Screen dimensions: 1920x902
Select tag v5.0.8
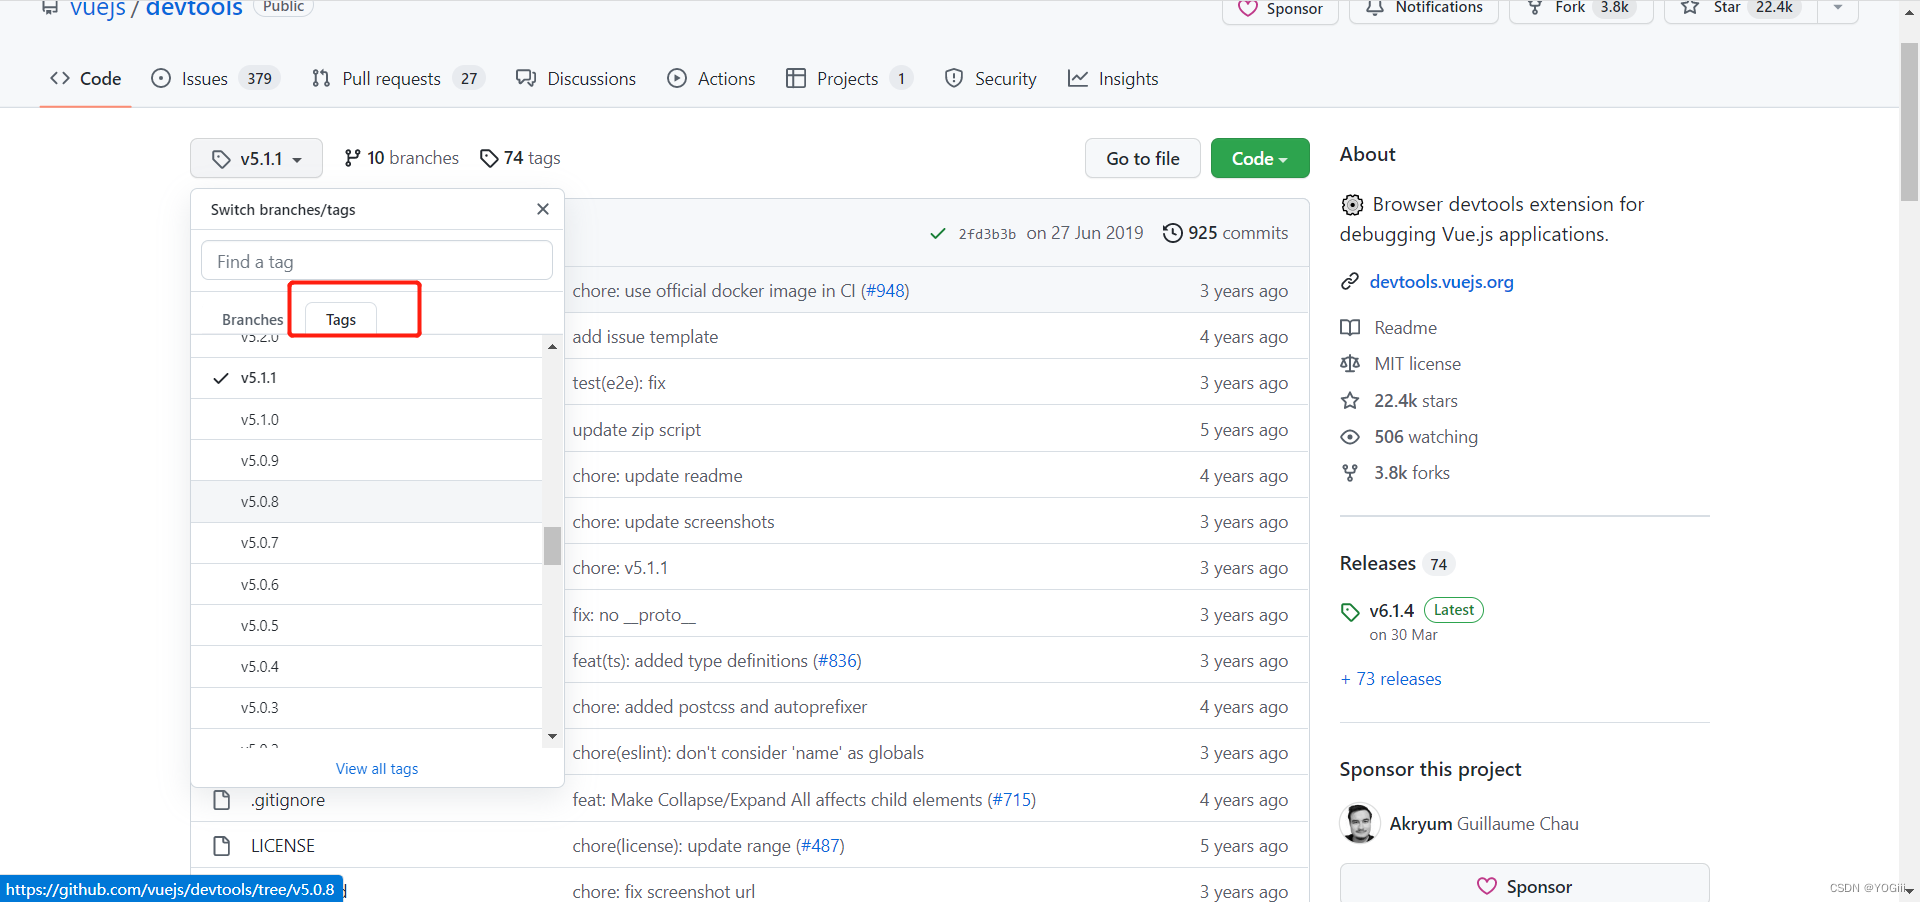366,501
